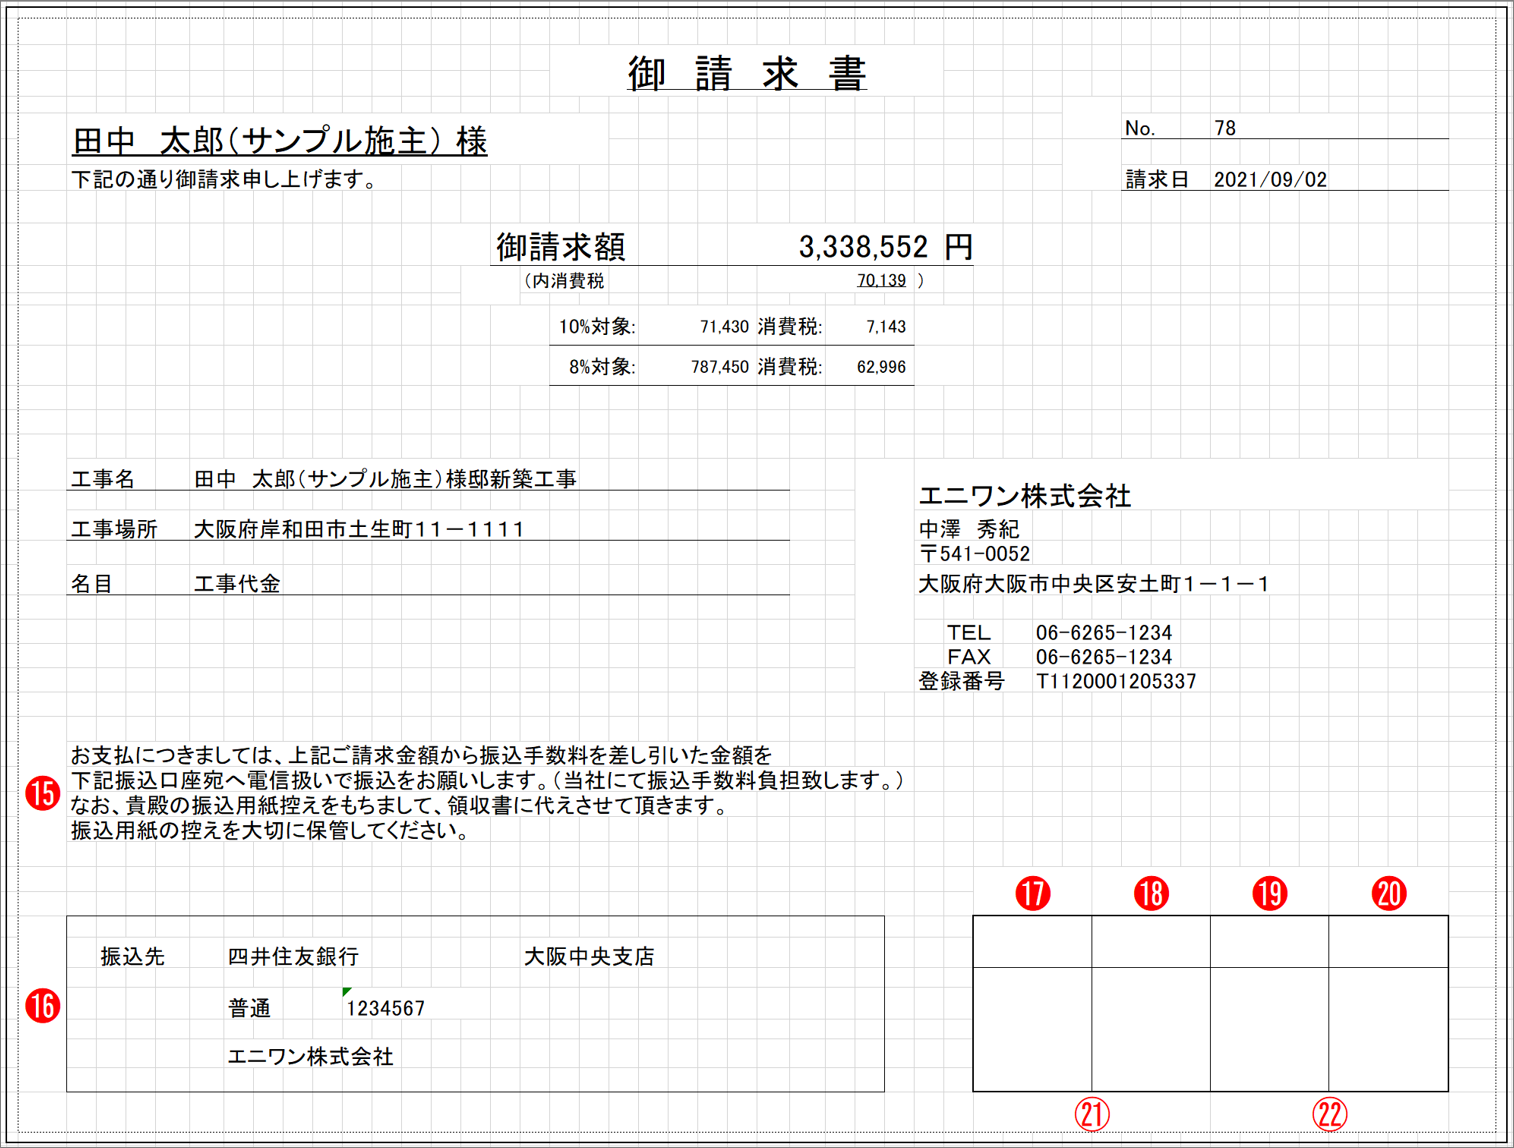
Task: Click the account number 1234567 cell
Action: (386, 1009)
